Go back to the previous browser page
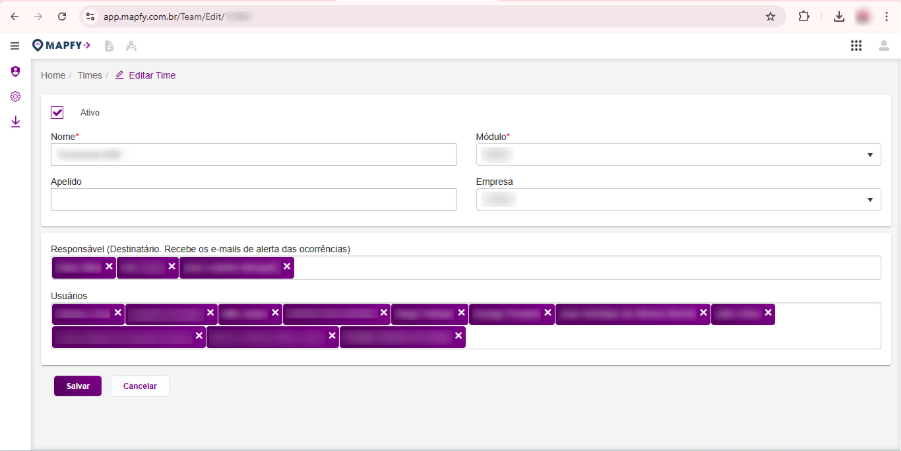 pyautogui.click(x=14, y=17)
